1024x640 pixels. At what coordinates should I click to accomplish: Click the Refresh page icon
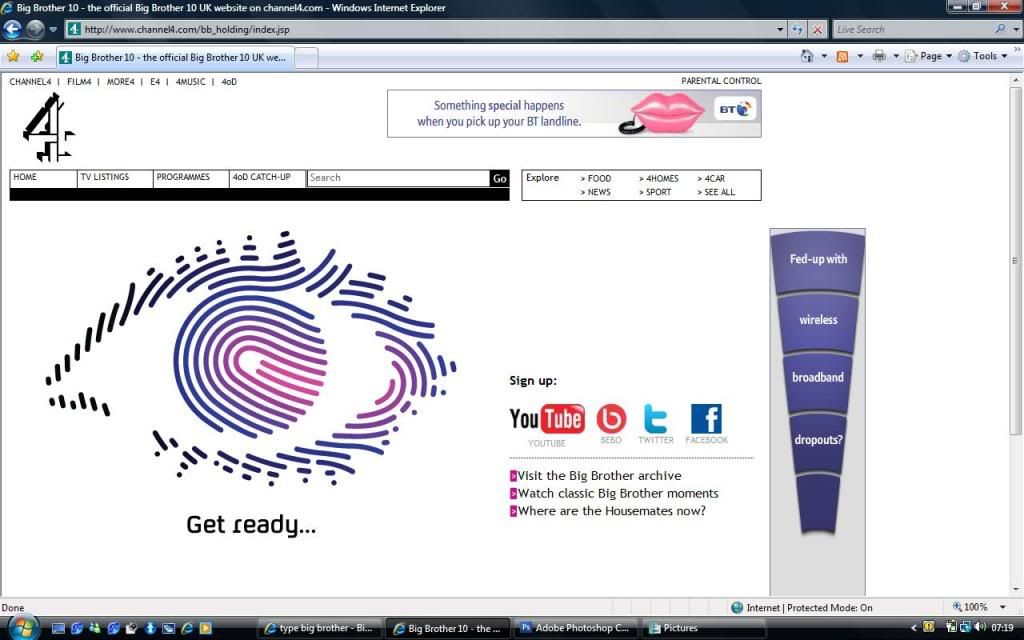(x=797, y=29)
